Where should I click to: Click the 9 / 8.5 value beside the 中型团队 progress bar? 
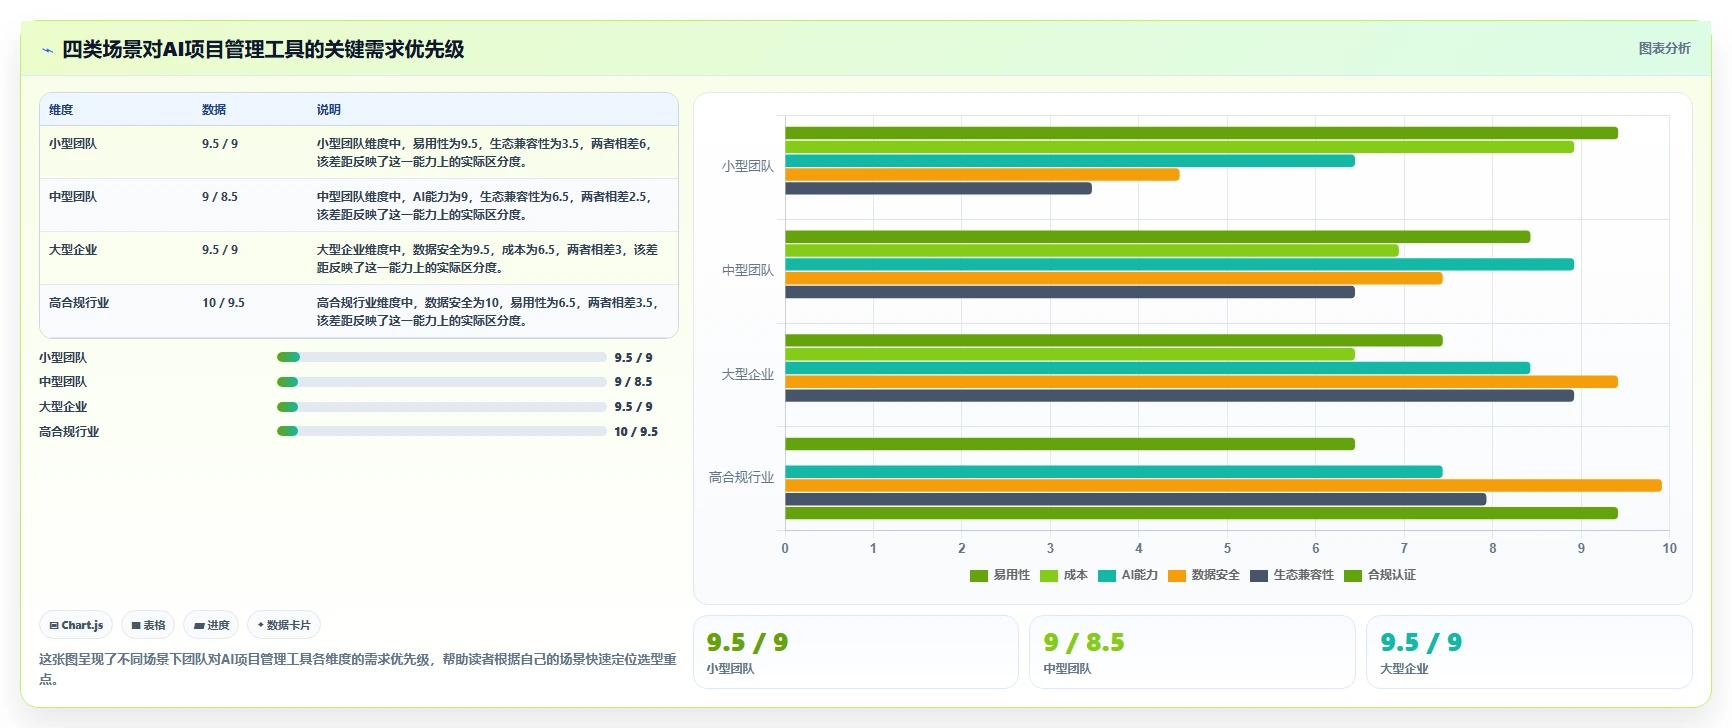633,382
